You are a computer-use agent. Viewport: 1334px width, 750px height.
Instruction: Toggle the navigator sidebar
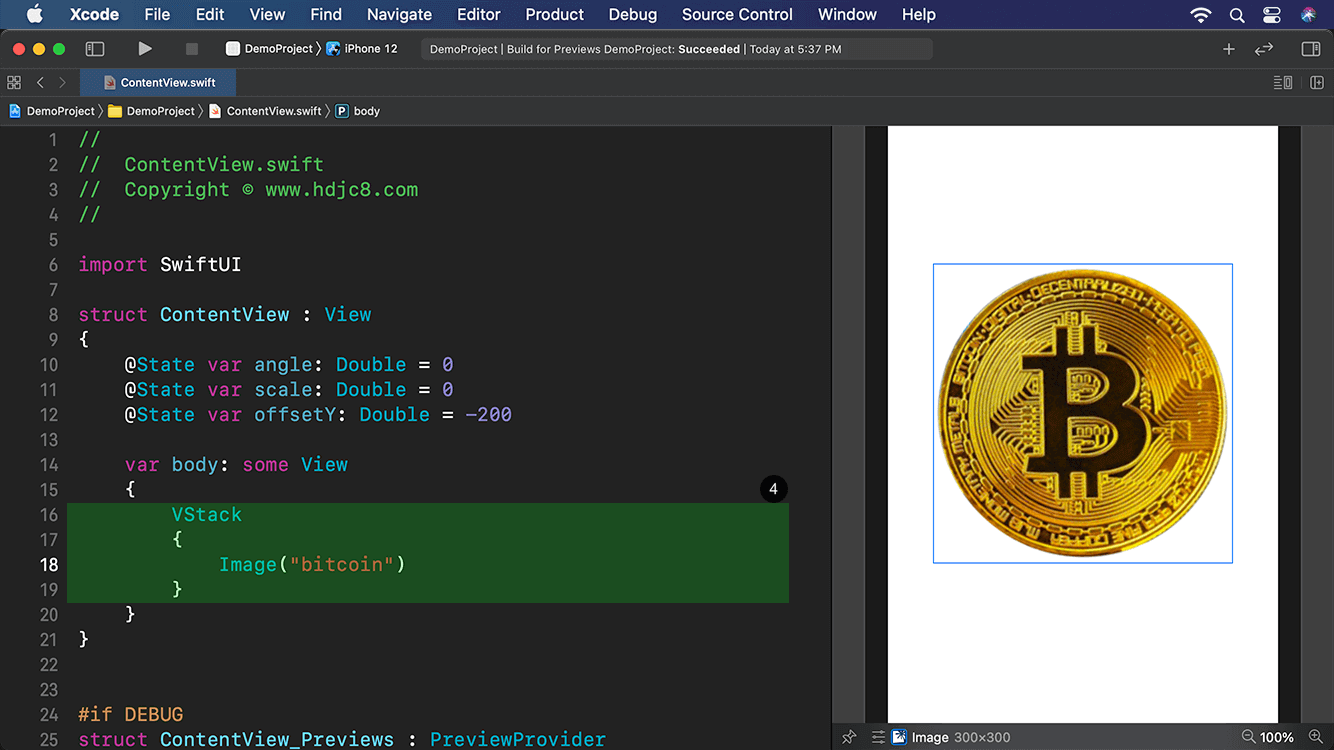(95, 49)
